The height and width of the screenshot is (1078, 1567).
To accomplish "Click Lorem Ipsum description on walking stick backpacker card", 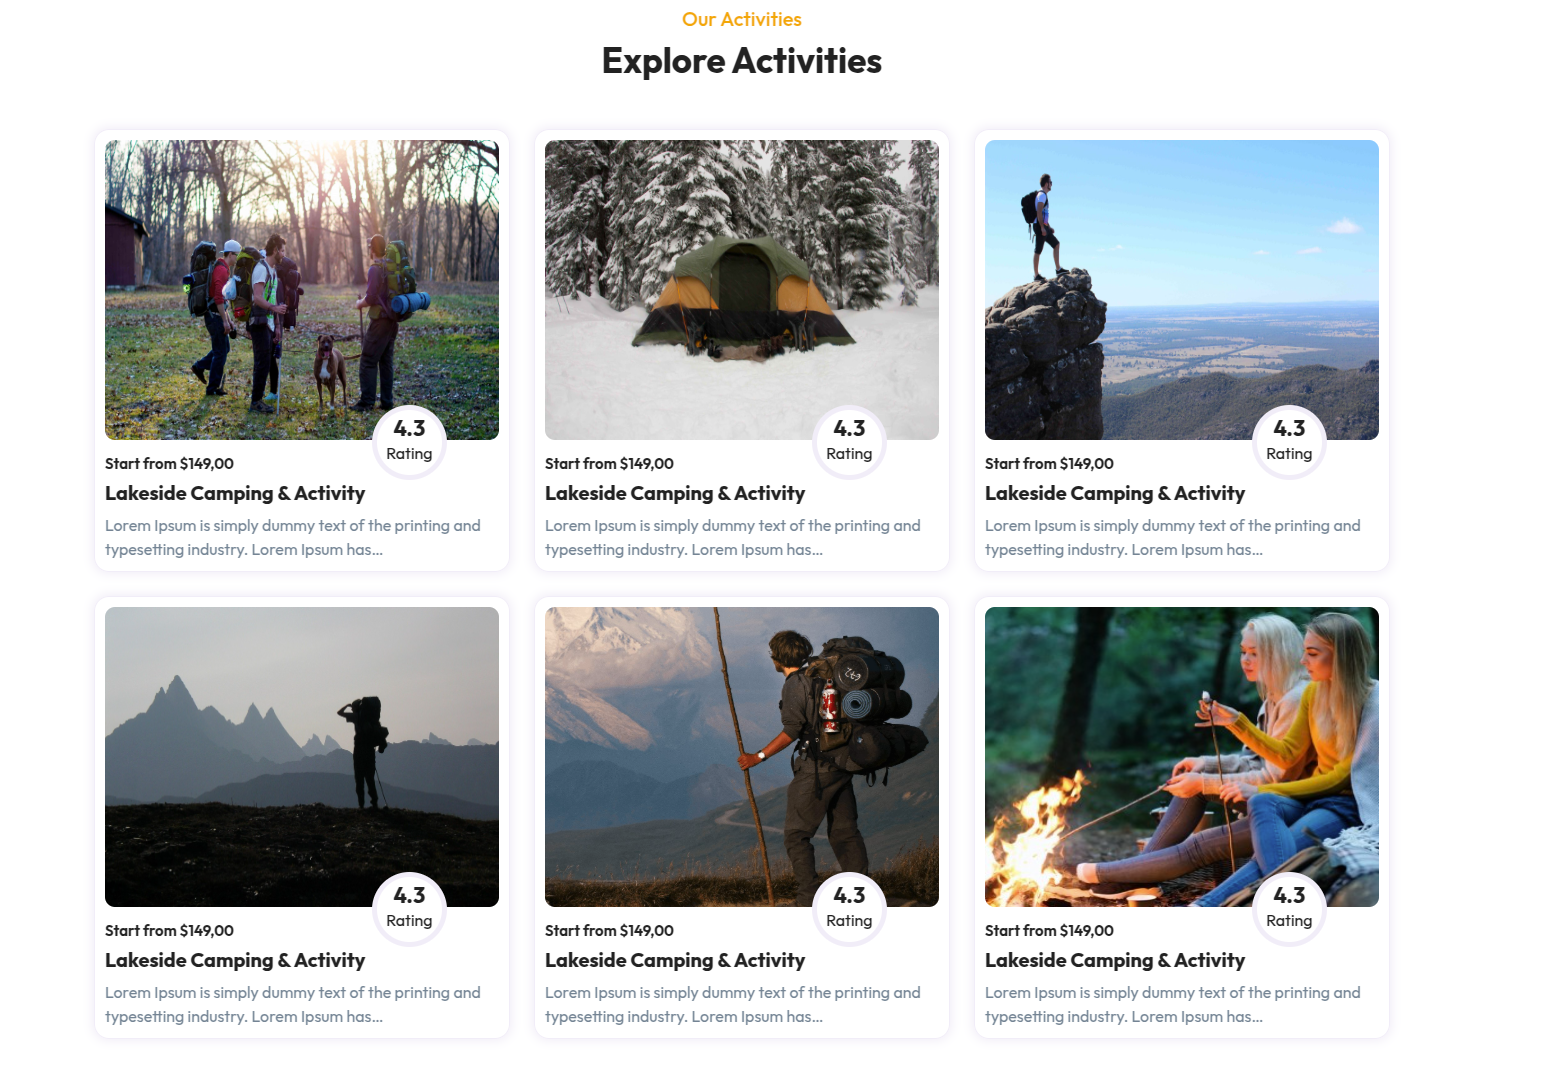I will [733, 1005].
